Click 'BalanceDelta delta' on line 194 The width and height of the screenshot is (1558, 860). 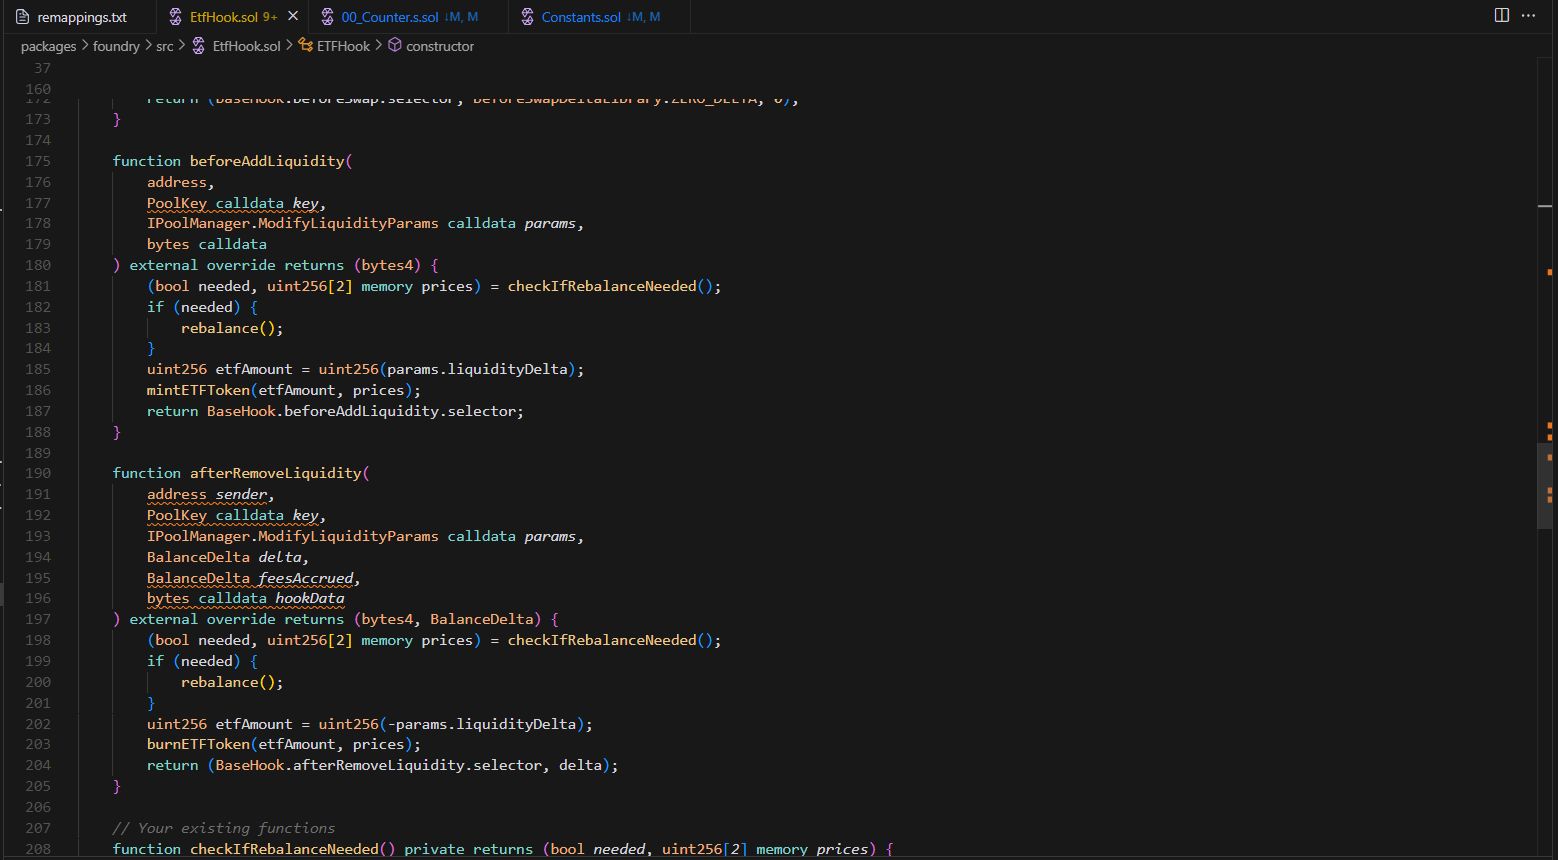[x=224, y=557]
